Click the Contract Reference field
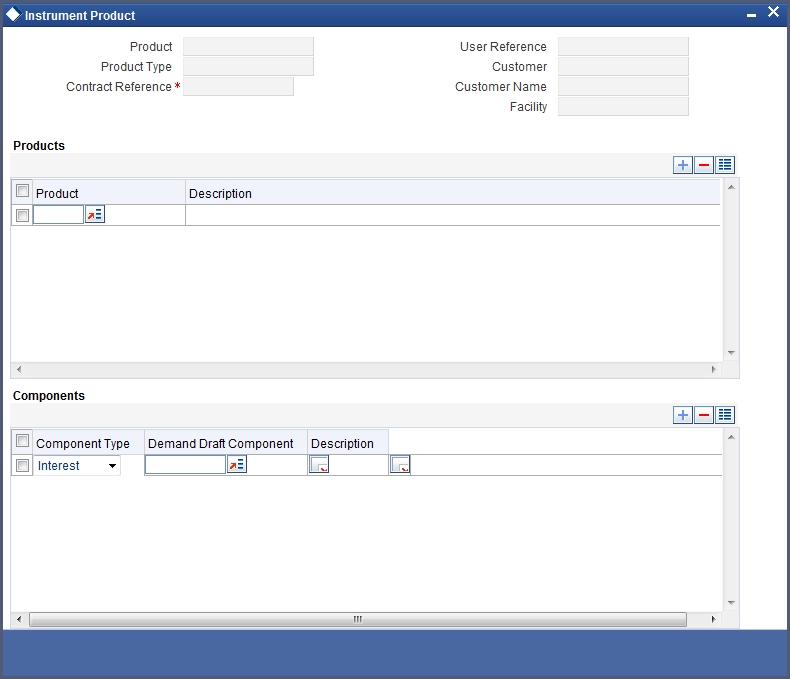This screenshot has width=790, height=679. click(238, 87)
